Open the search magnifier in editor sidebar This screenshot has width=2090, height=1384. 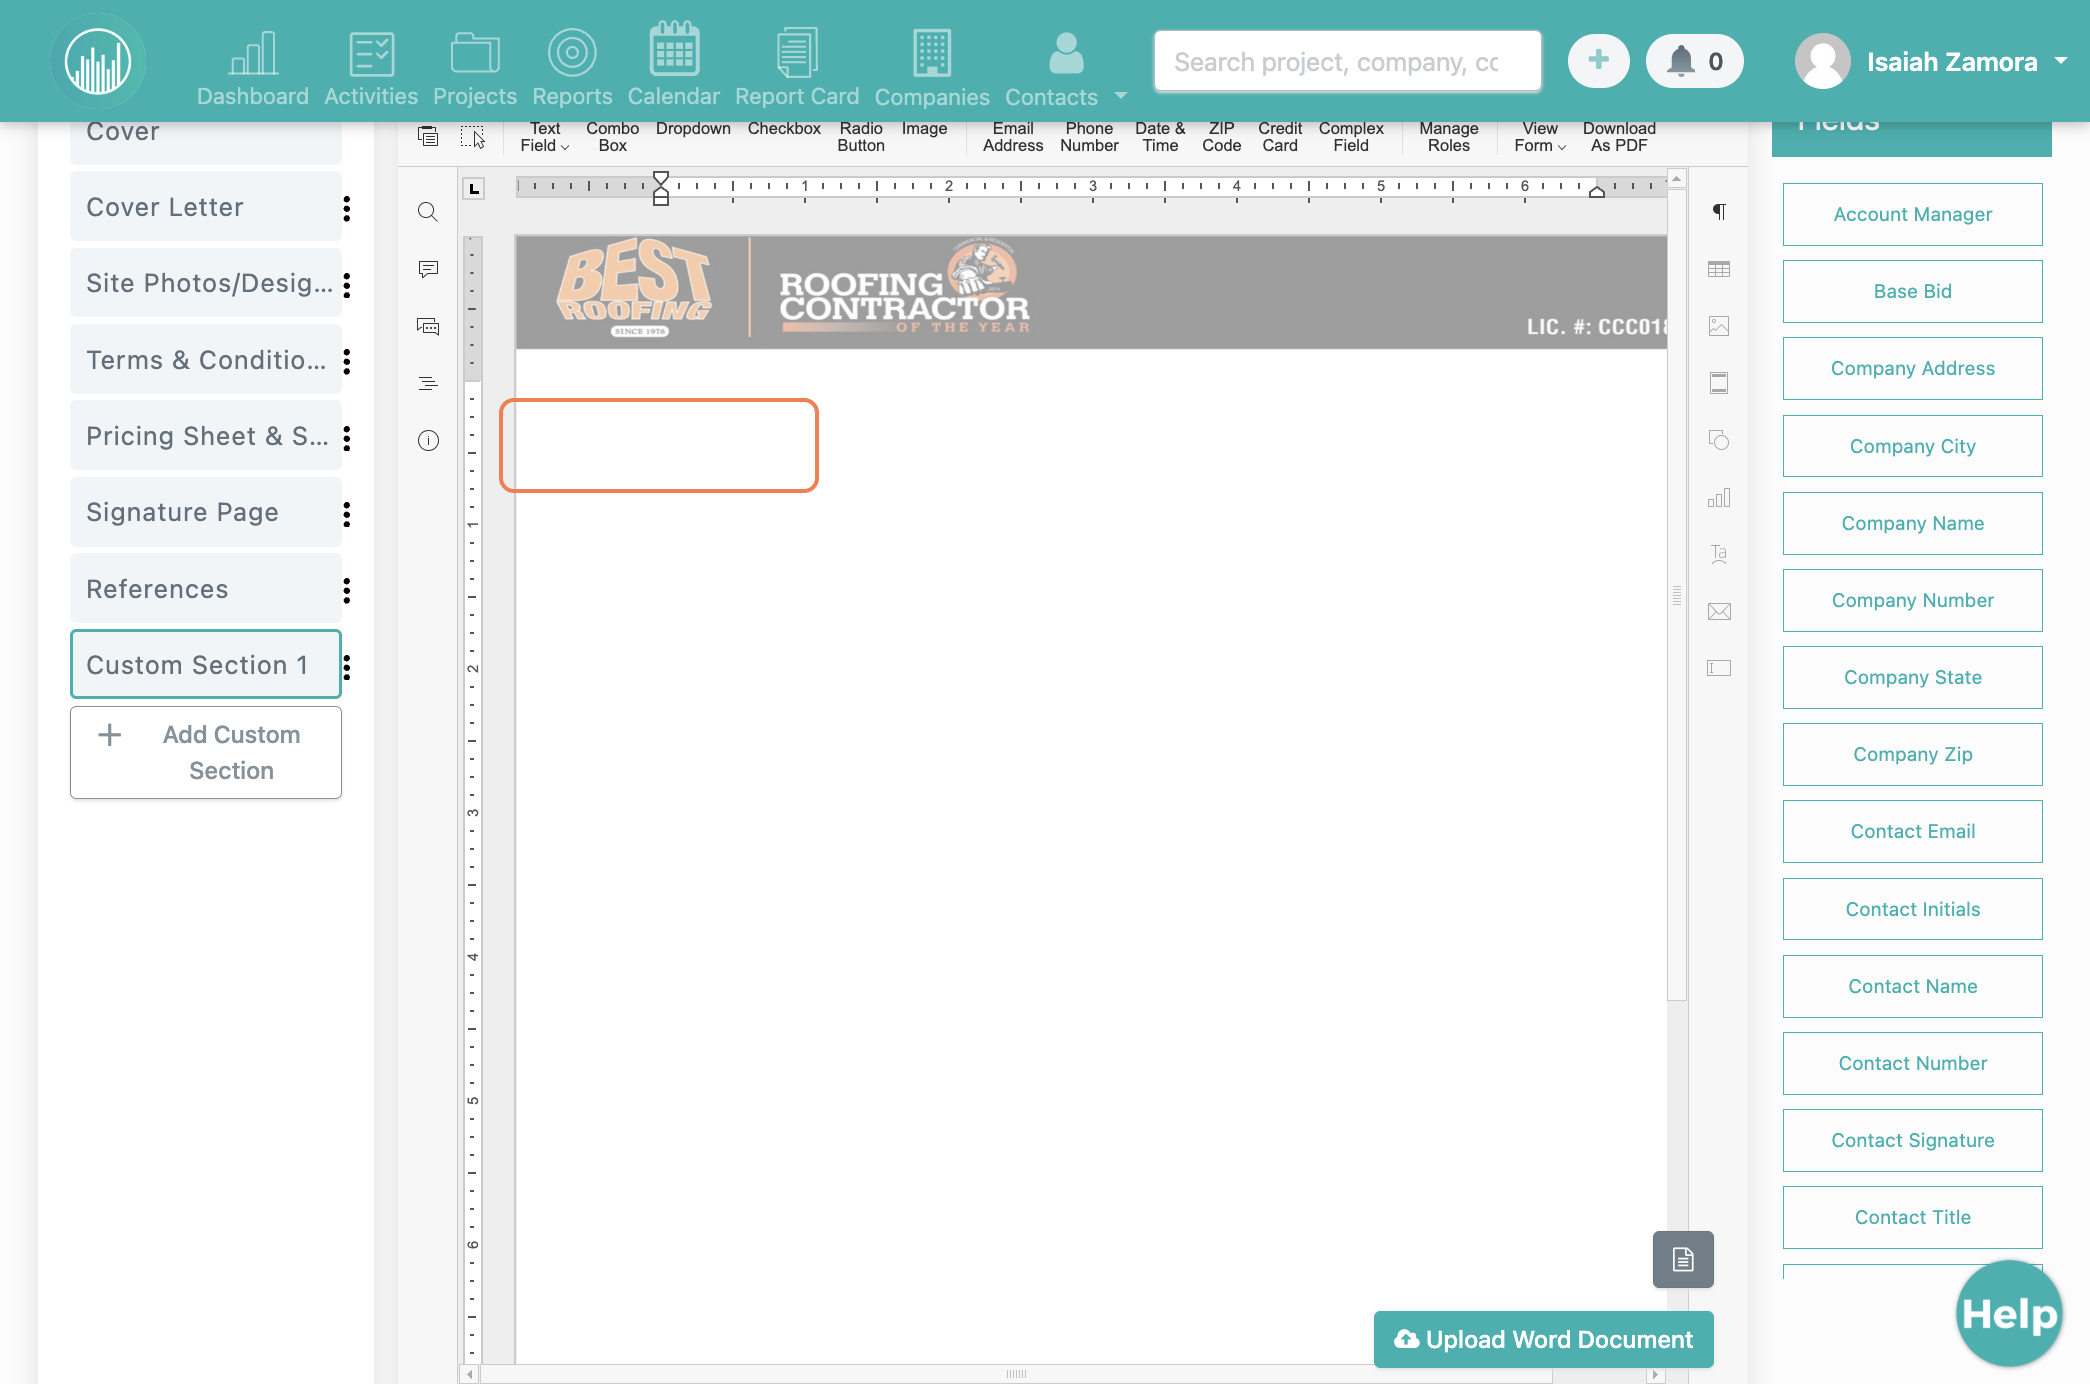428,211
